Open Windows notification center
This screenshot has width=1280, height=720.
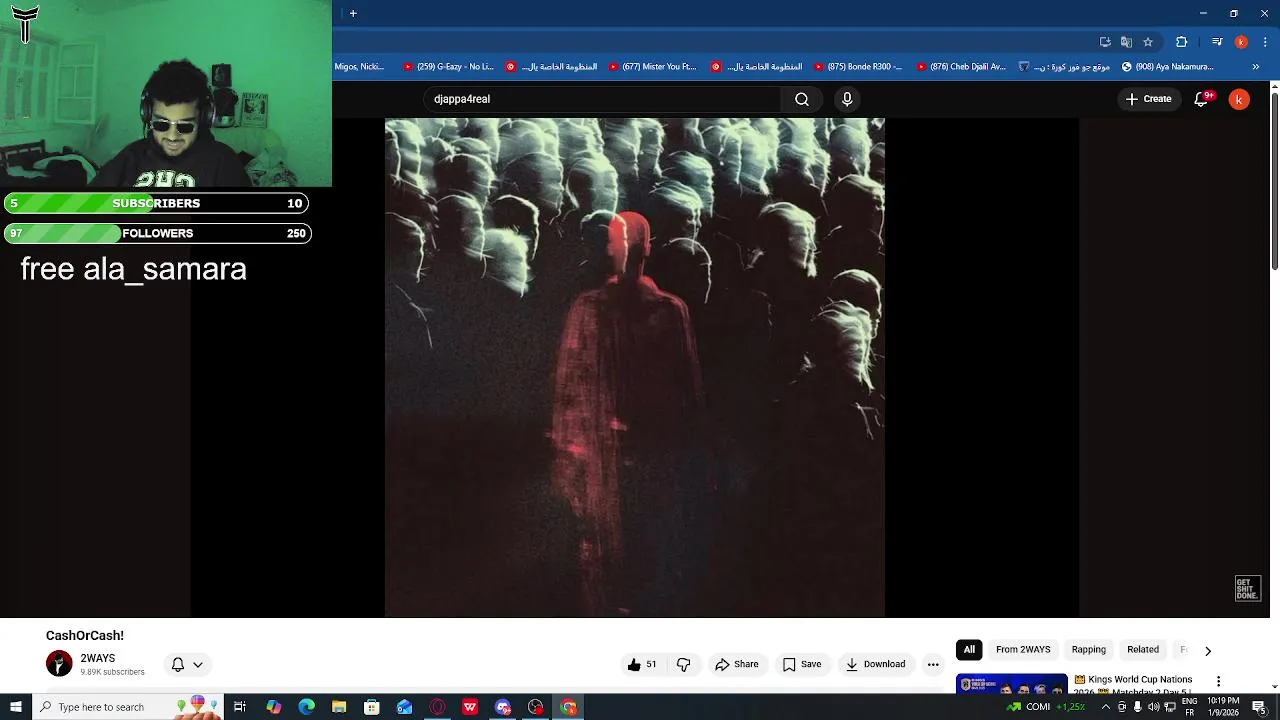click(1259, 707)
